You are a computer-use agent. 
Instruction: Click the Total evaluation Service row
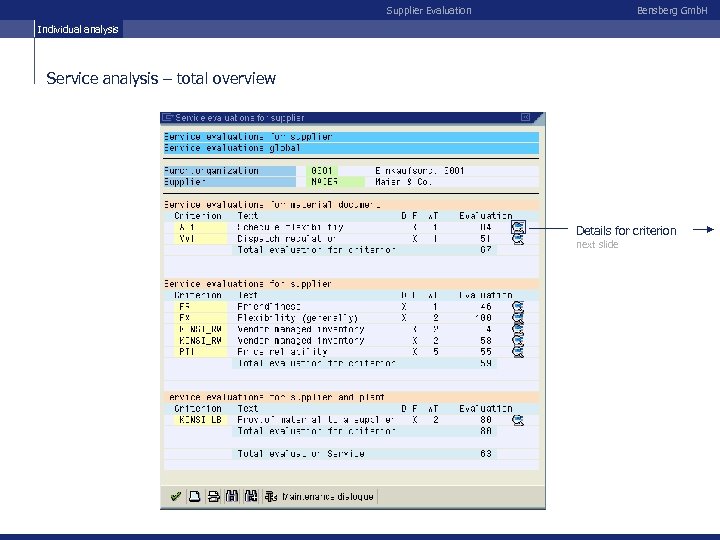(x=365, y=454)
